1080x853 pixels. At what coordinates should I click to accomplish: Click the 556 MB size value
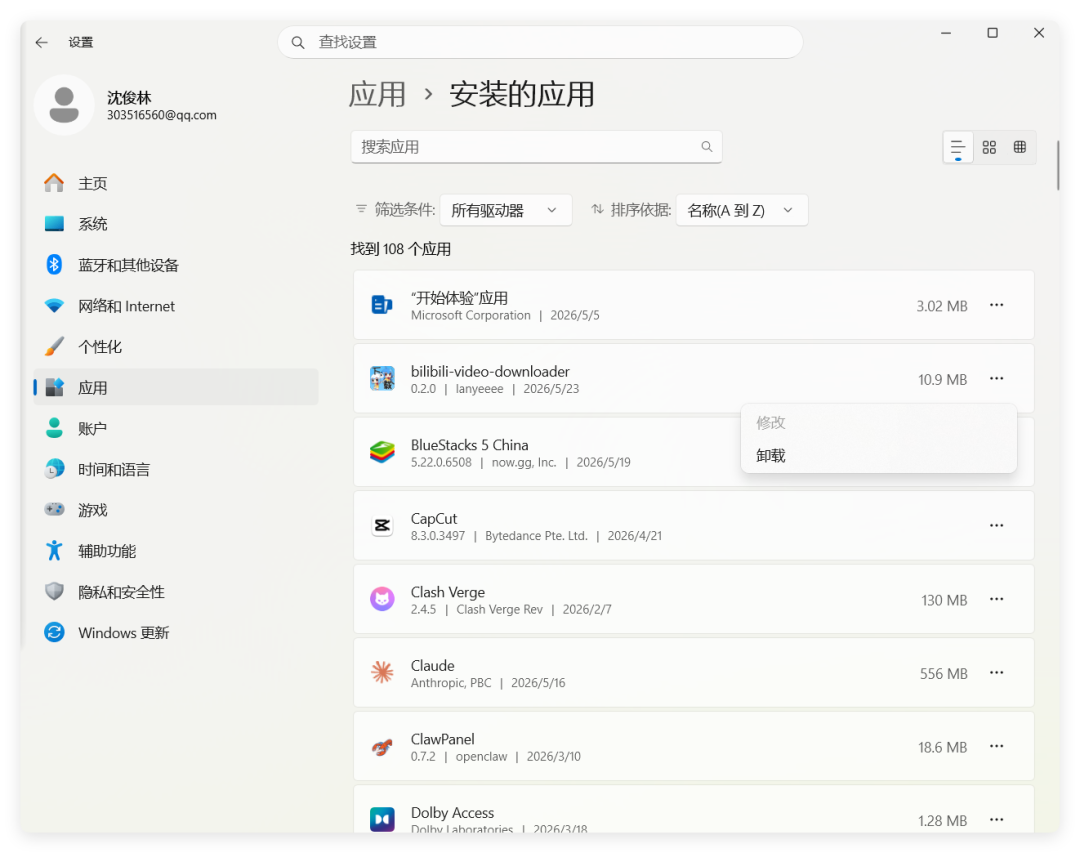click(944, 674)
